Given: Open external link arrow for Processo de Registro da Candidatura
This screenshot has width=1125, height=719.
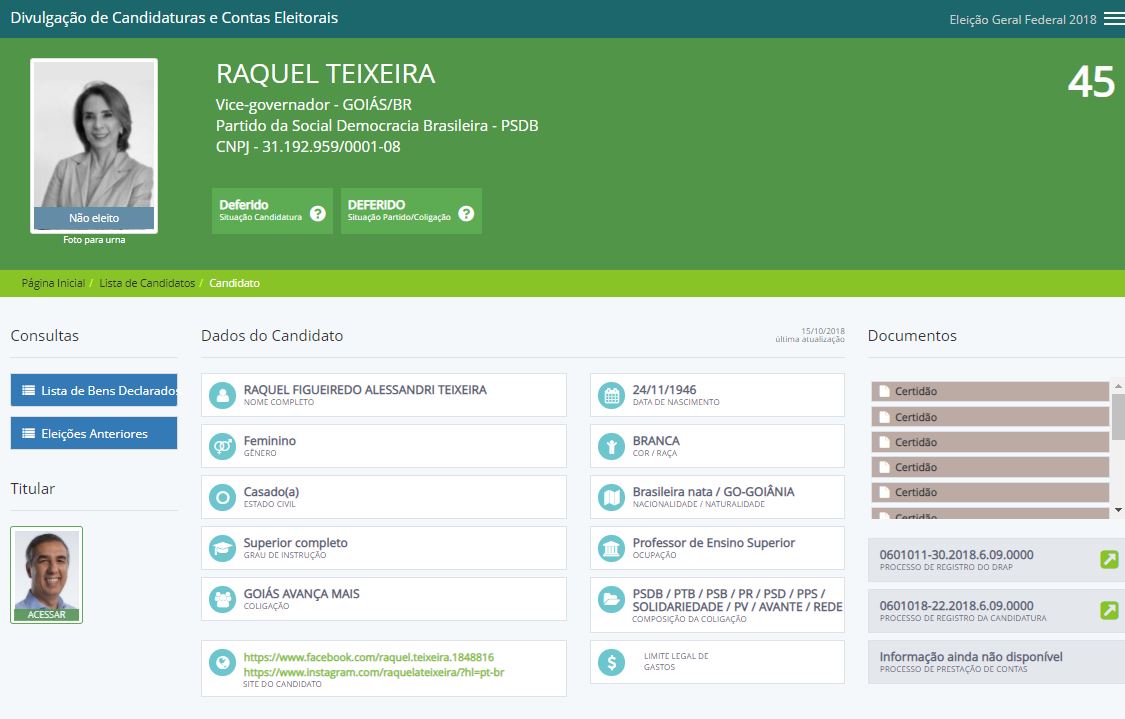Looking at the screenshot, I should coord(1109,610).
